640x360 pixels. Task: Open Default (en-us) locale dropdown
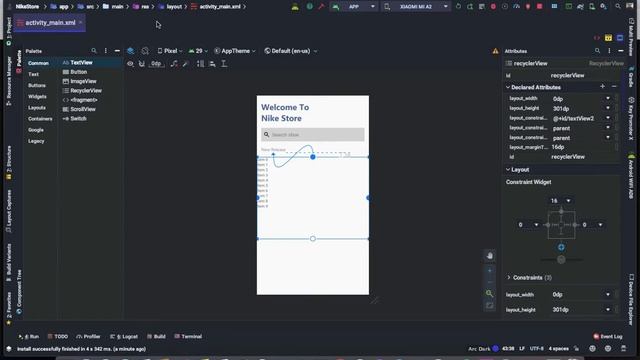[291, 51]
